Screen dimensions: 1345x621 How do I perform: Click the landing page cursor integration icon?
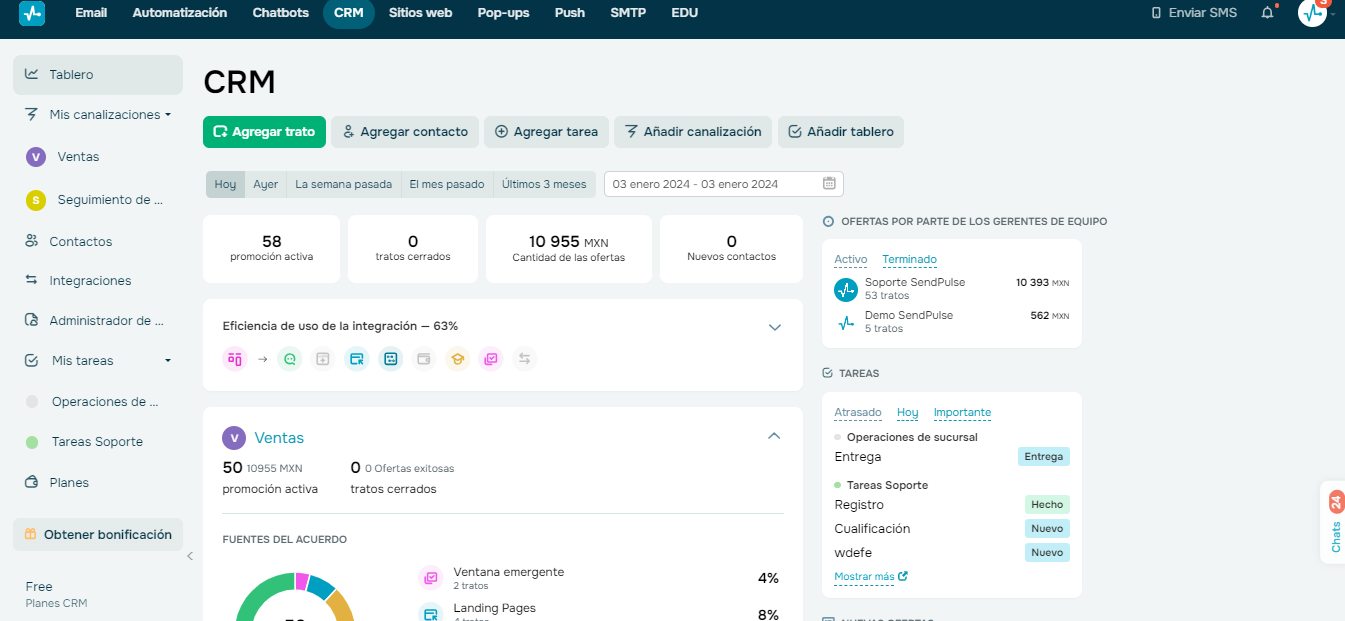pos(357,358)
